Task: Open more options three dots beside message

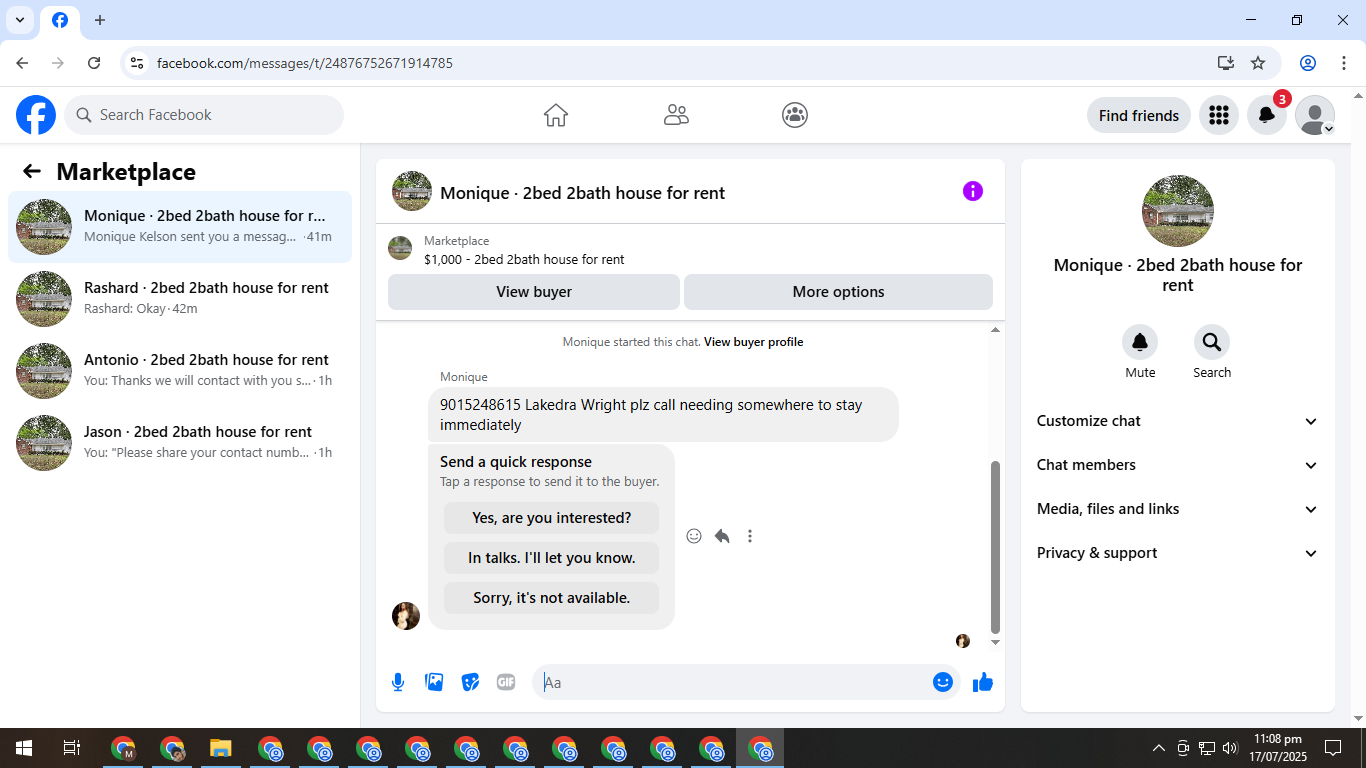Action: [750, 536]
